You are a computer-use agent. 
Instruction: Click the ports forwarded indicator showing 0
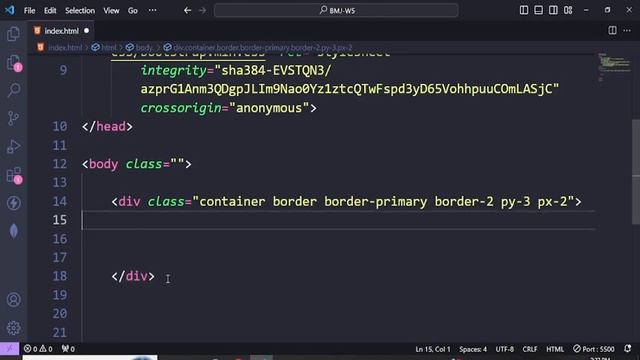(68, 349)
